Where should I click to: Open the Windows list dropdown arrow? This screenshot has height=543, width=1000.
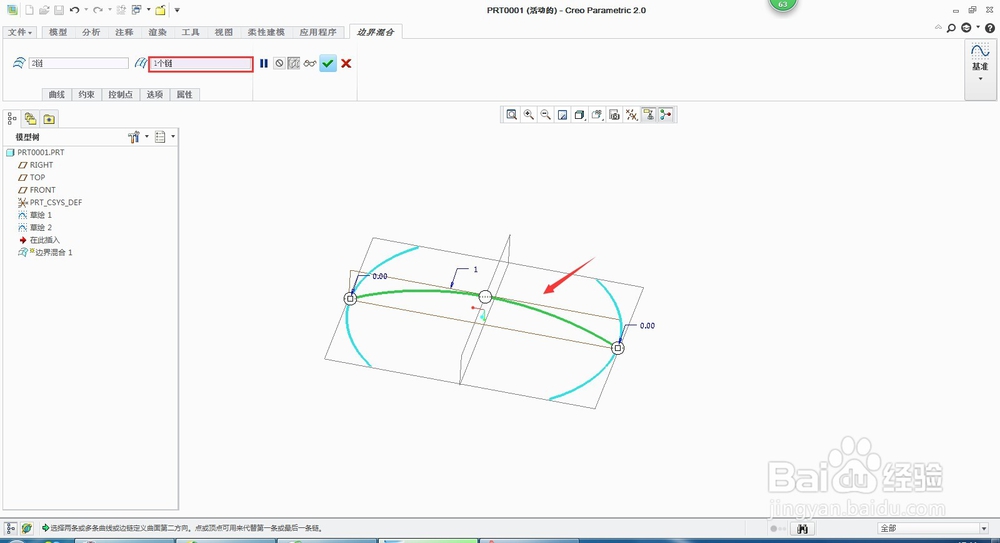point(149,10)
